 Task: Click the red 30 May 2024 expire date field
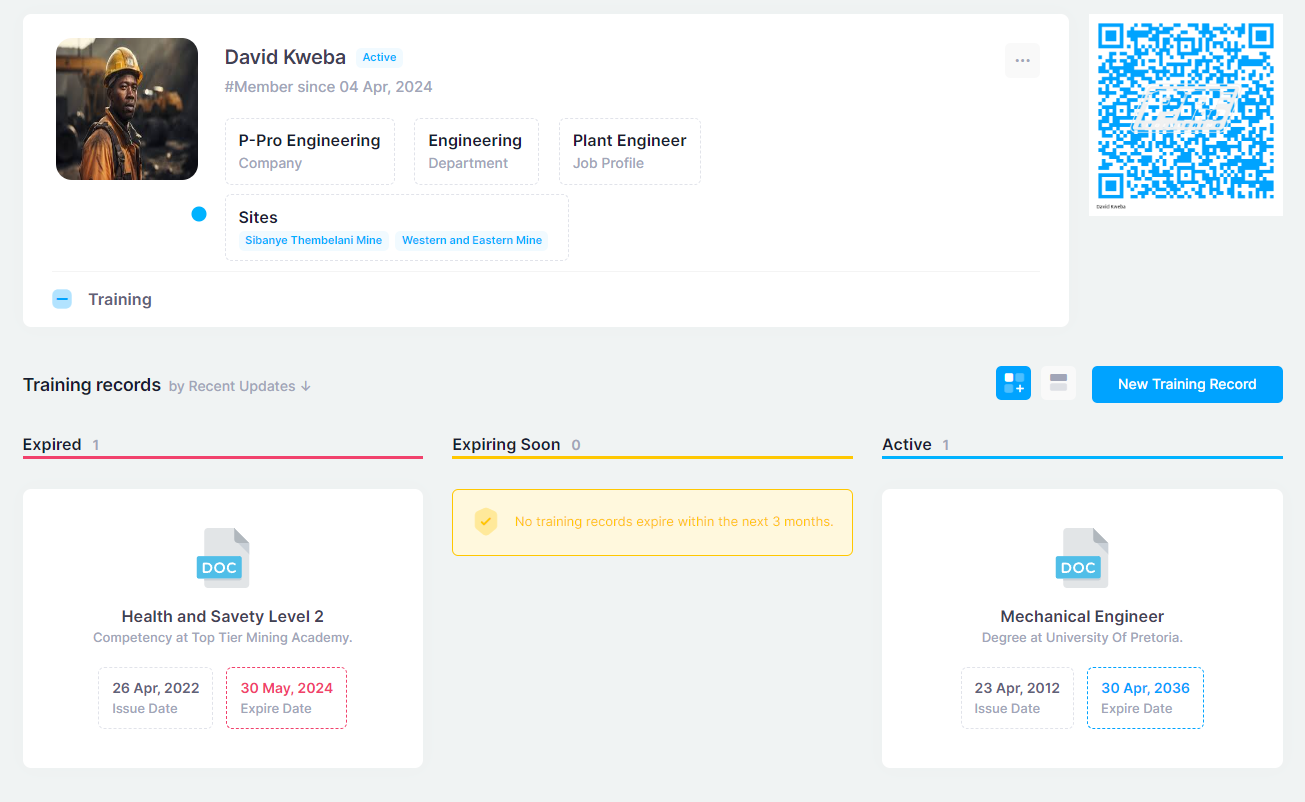pyautogui.click(x=286, y=696)
